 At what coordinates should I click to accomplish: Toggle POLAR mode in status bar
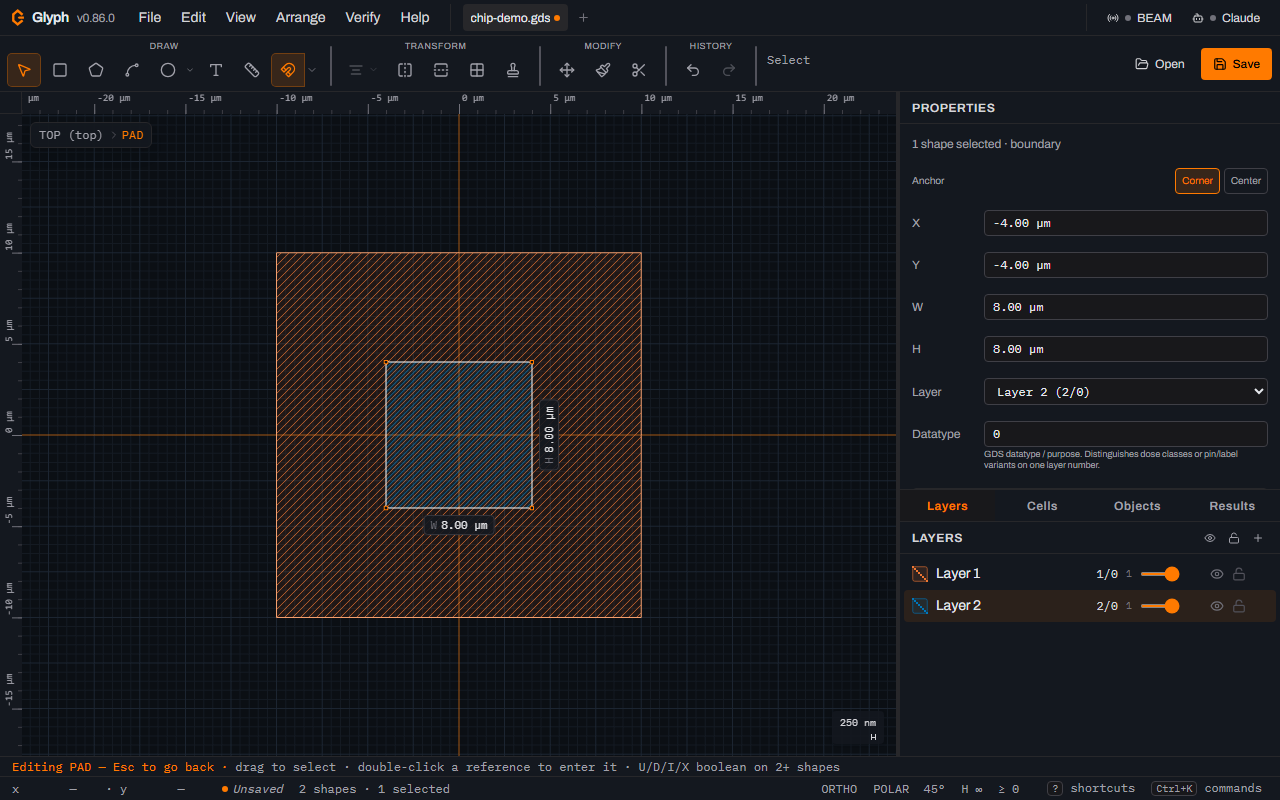tap(891, 789)
